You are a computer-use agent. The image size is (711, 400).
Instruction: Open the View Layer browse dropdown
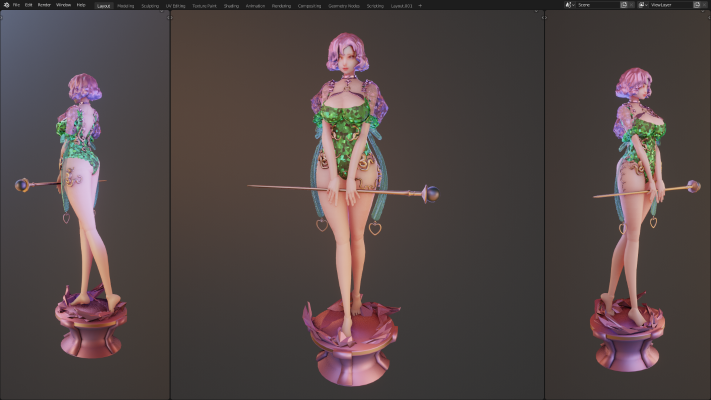643,5
